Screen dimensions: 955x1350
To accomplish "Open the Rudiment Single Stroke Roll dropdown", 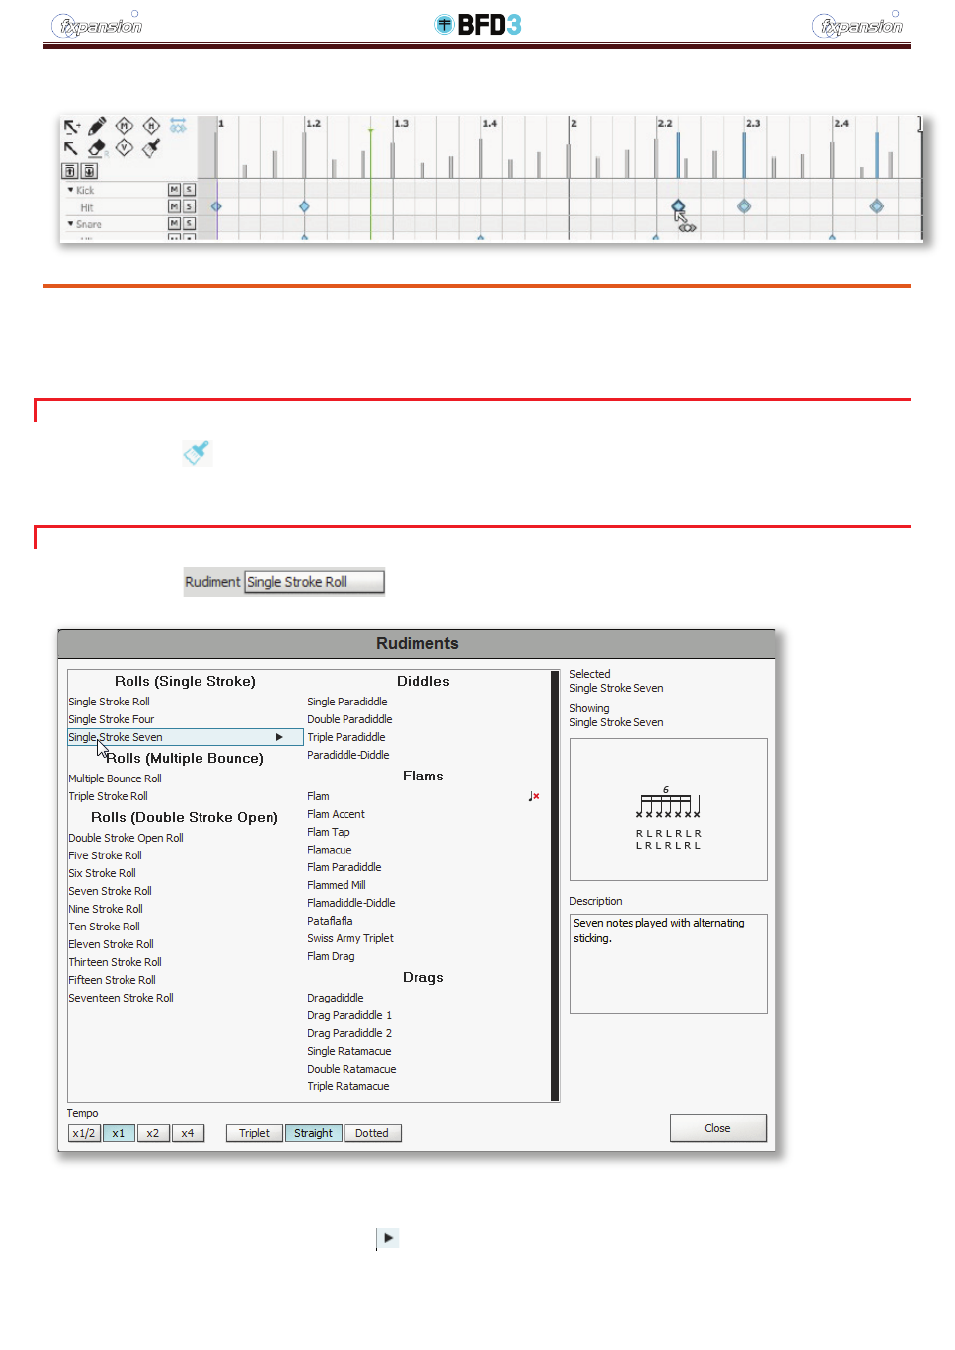I will point(314,582).
